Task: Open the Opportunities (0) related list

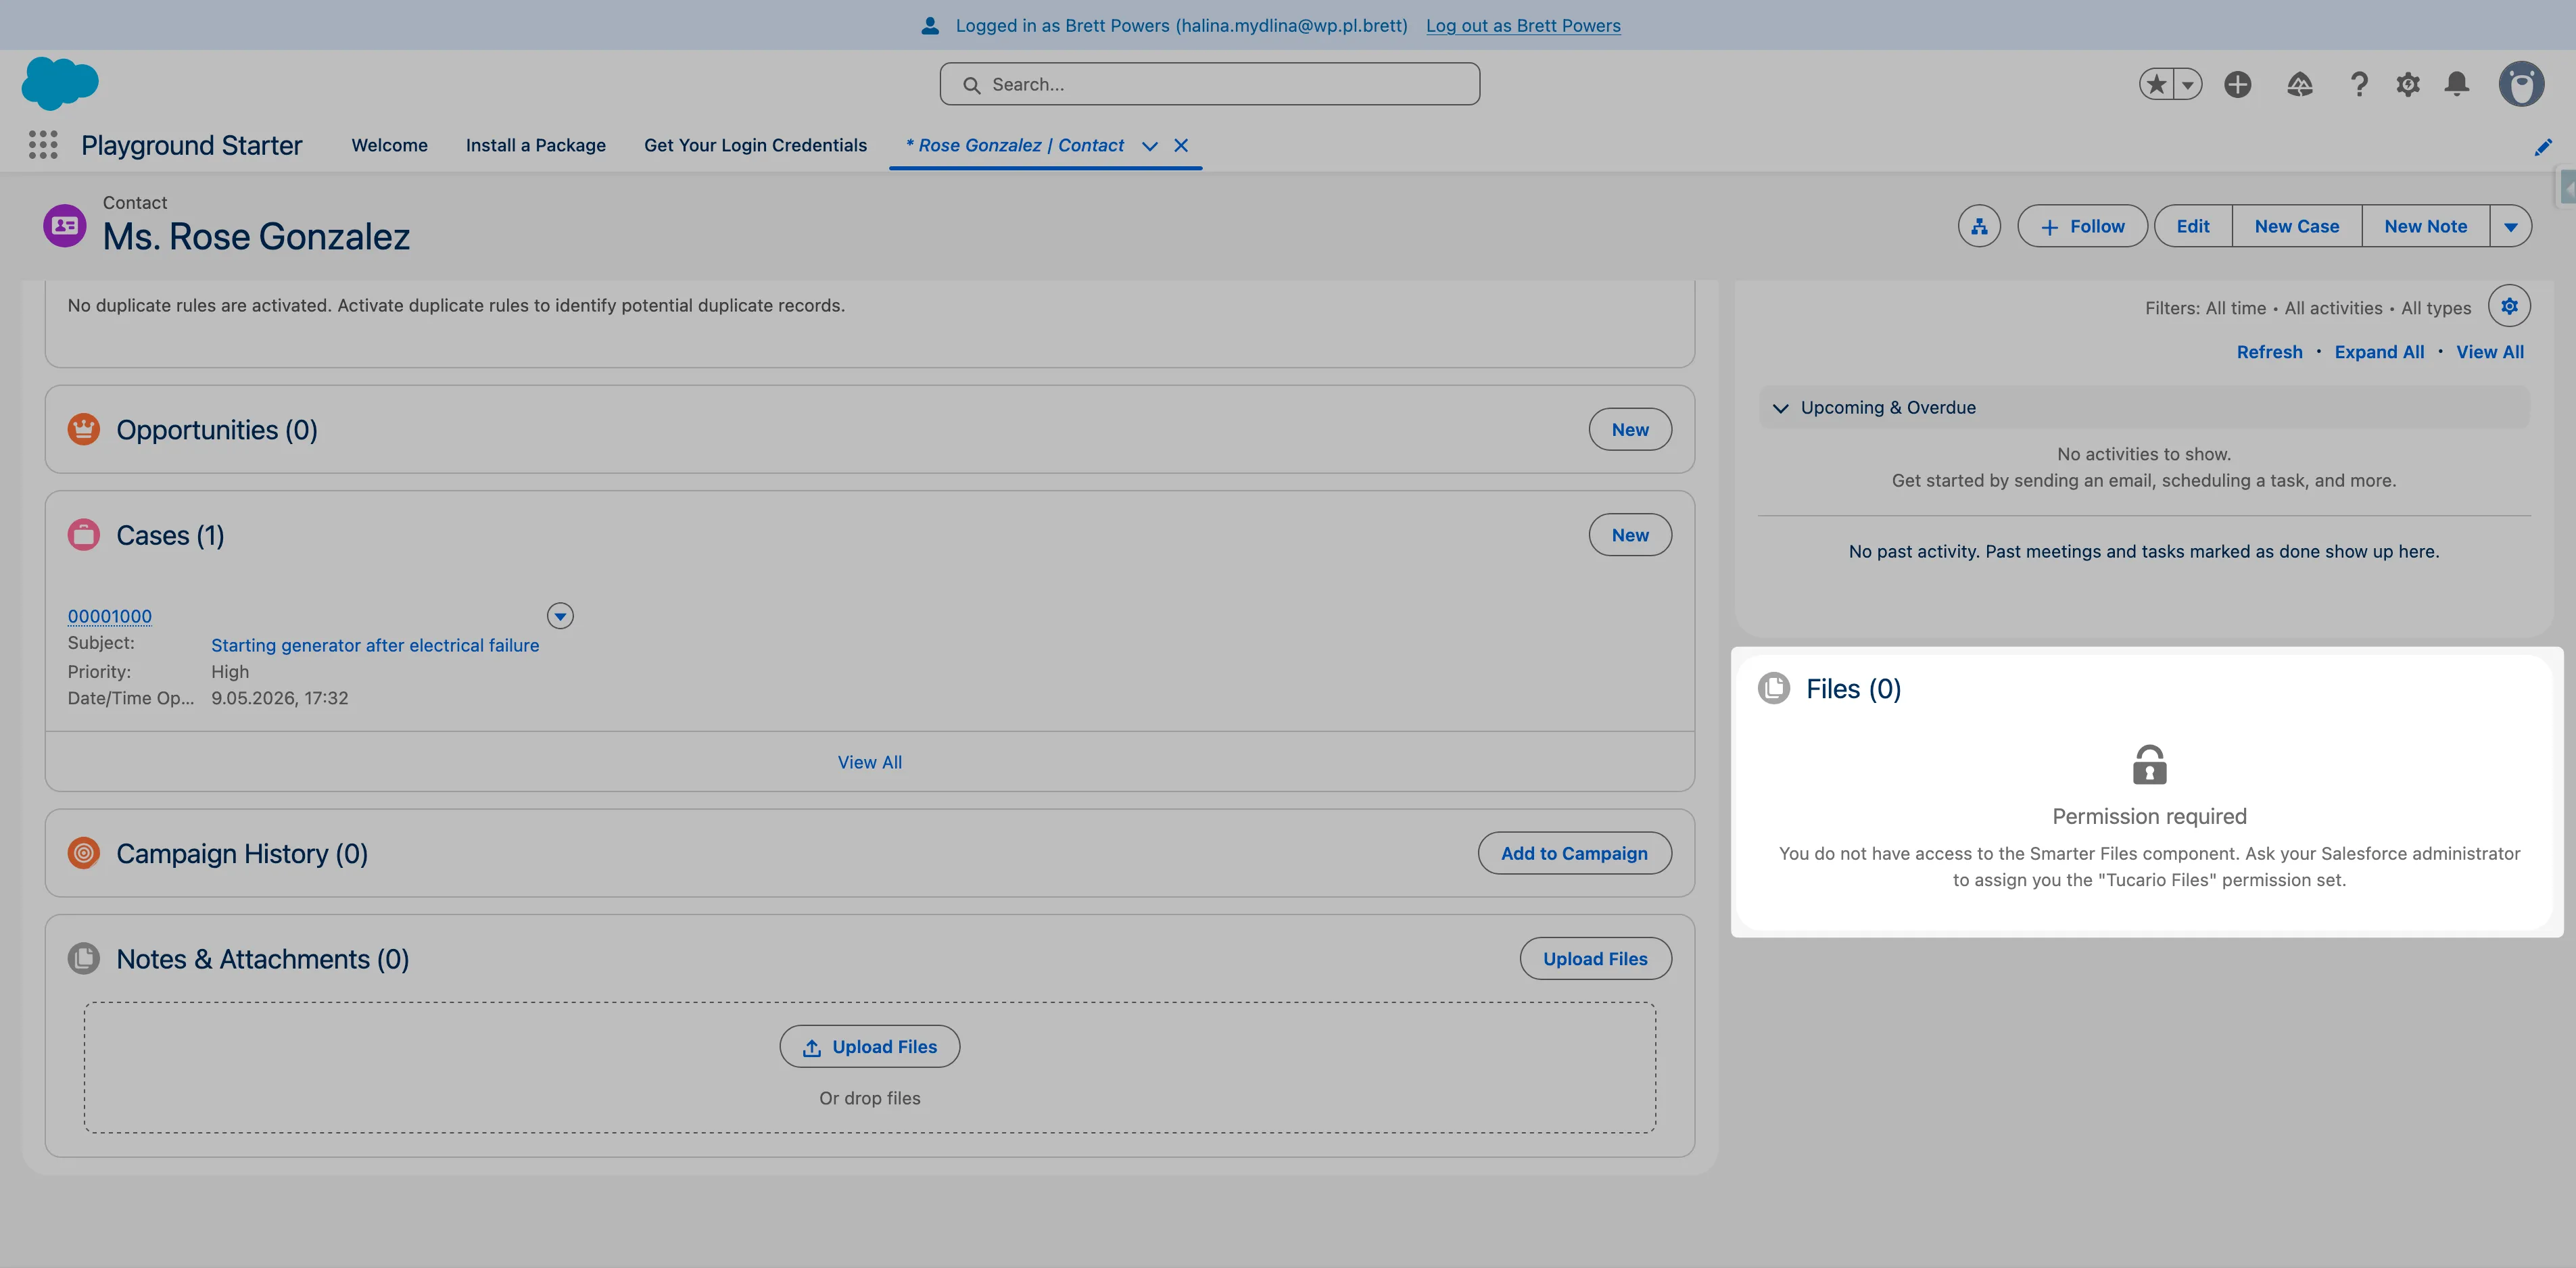Action: click(x=217, y=430)
